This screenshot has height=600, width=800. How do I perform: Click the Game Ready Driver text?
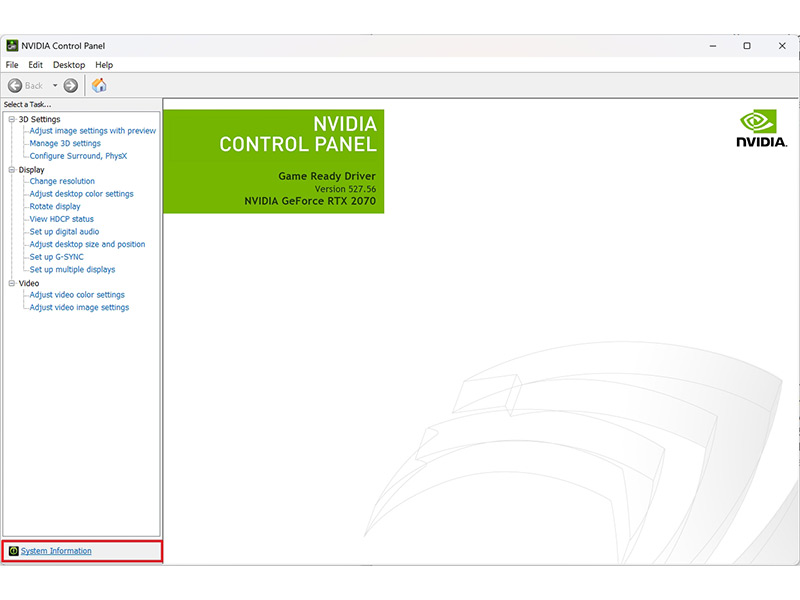tap(327, 176)
